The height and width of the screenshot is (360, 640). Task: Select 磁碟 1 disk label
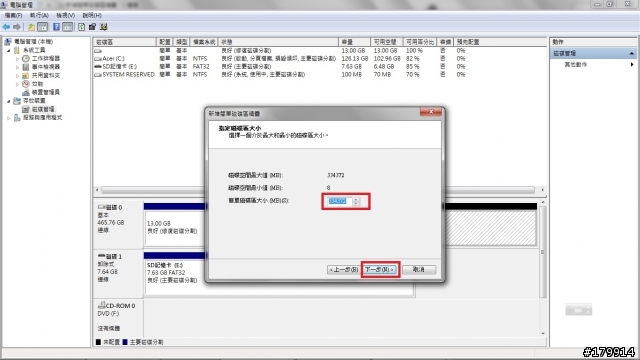coord(118,273)
